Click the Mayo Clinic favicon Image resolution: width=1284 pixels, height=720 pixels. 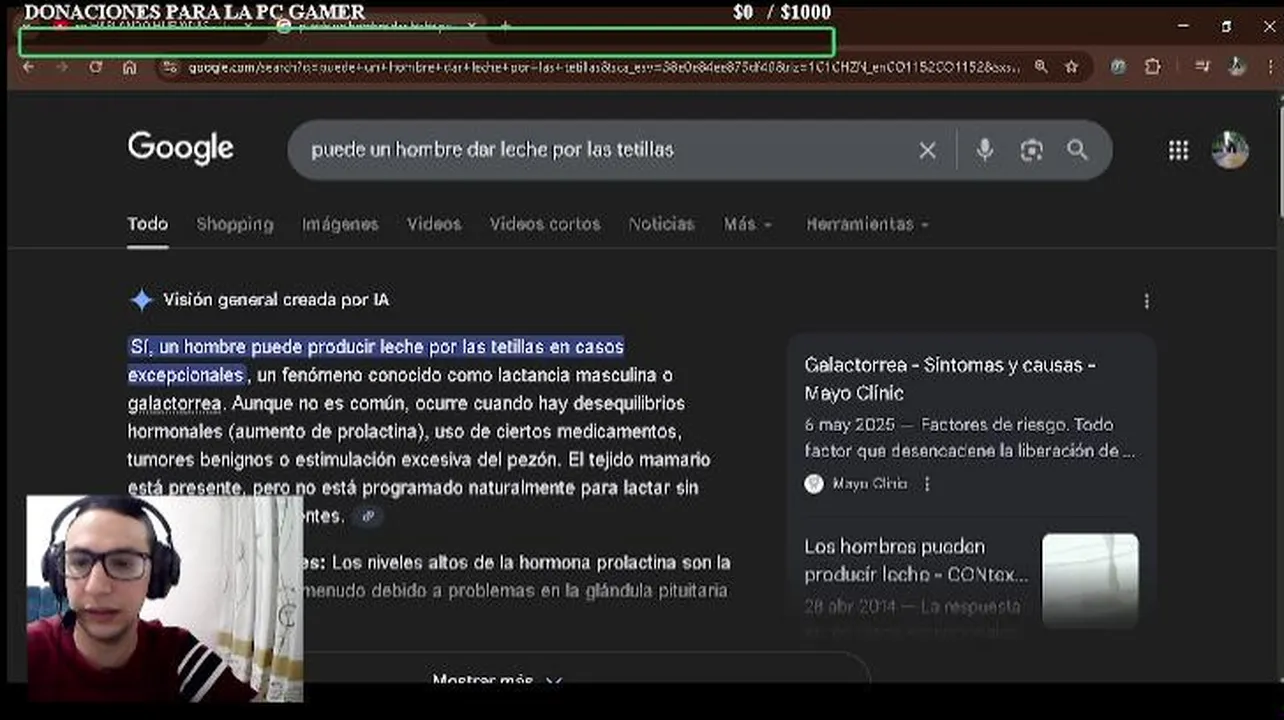click(x=814, y=484)
